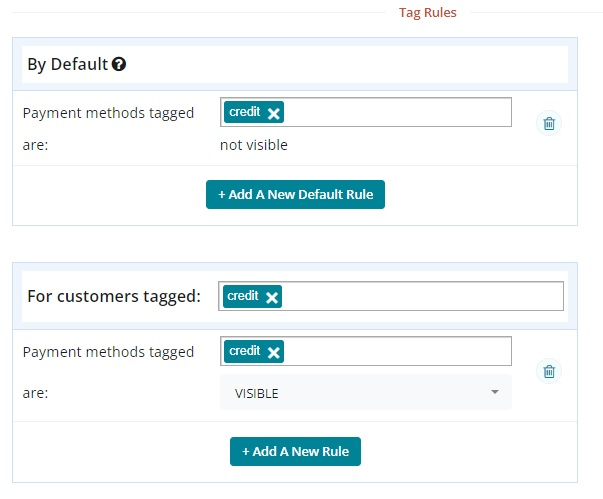Select the credit chip in For customers tagged
The height and width of the screenshot is (499, 603).
point(243,297)
